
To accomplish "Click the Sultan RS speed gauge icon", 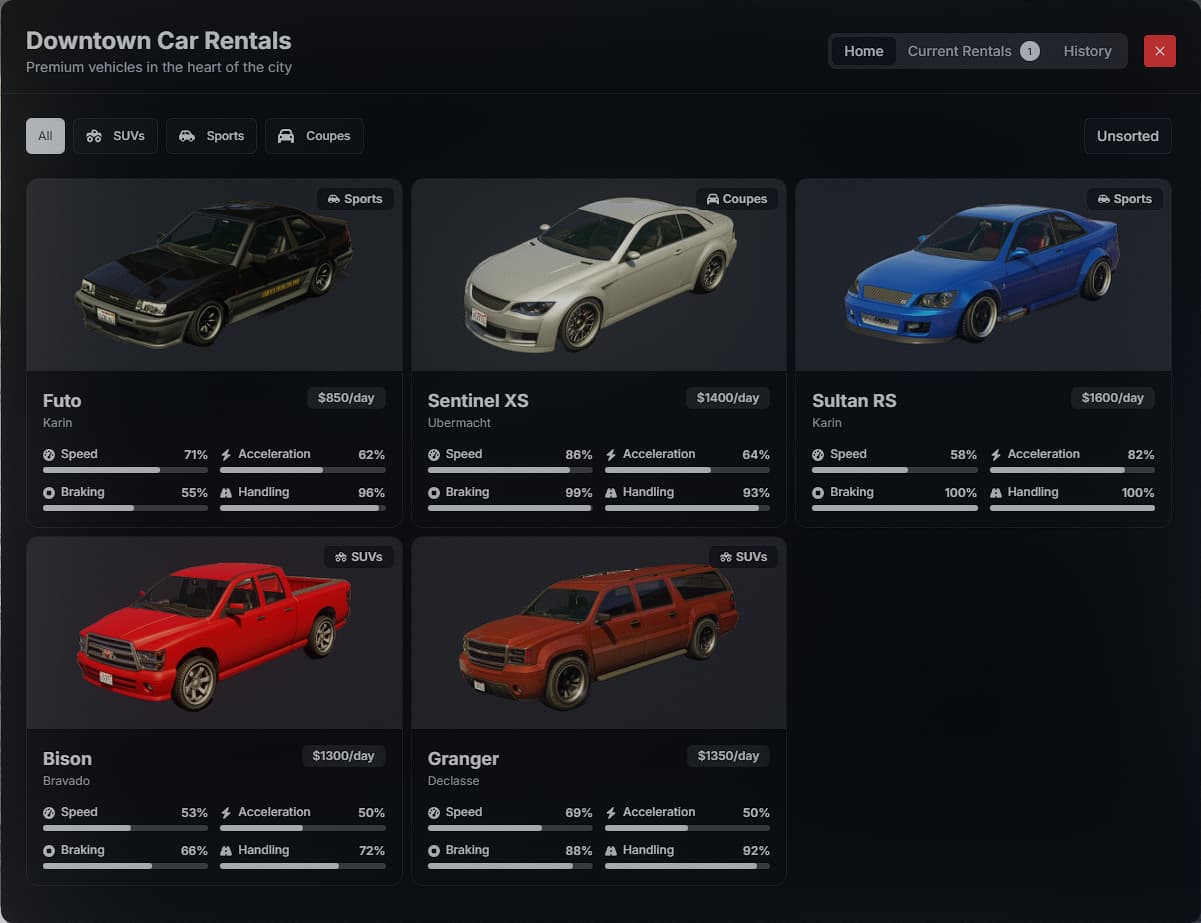I will click(818, 455).
